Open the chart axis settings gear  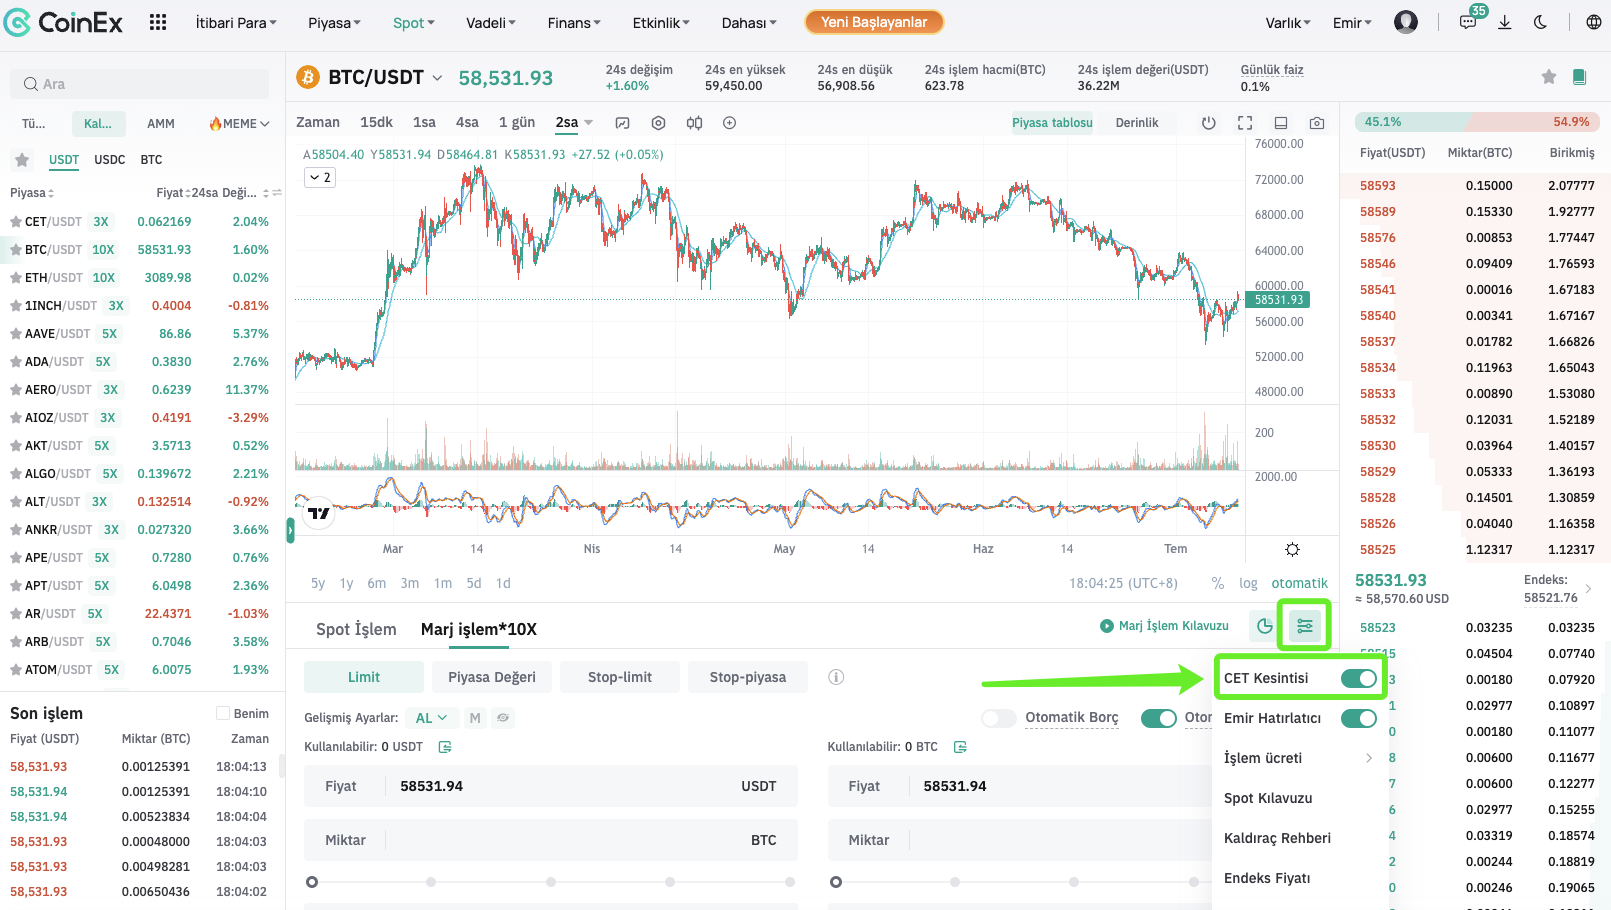pos(1292,549)
